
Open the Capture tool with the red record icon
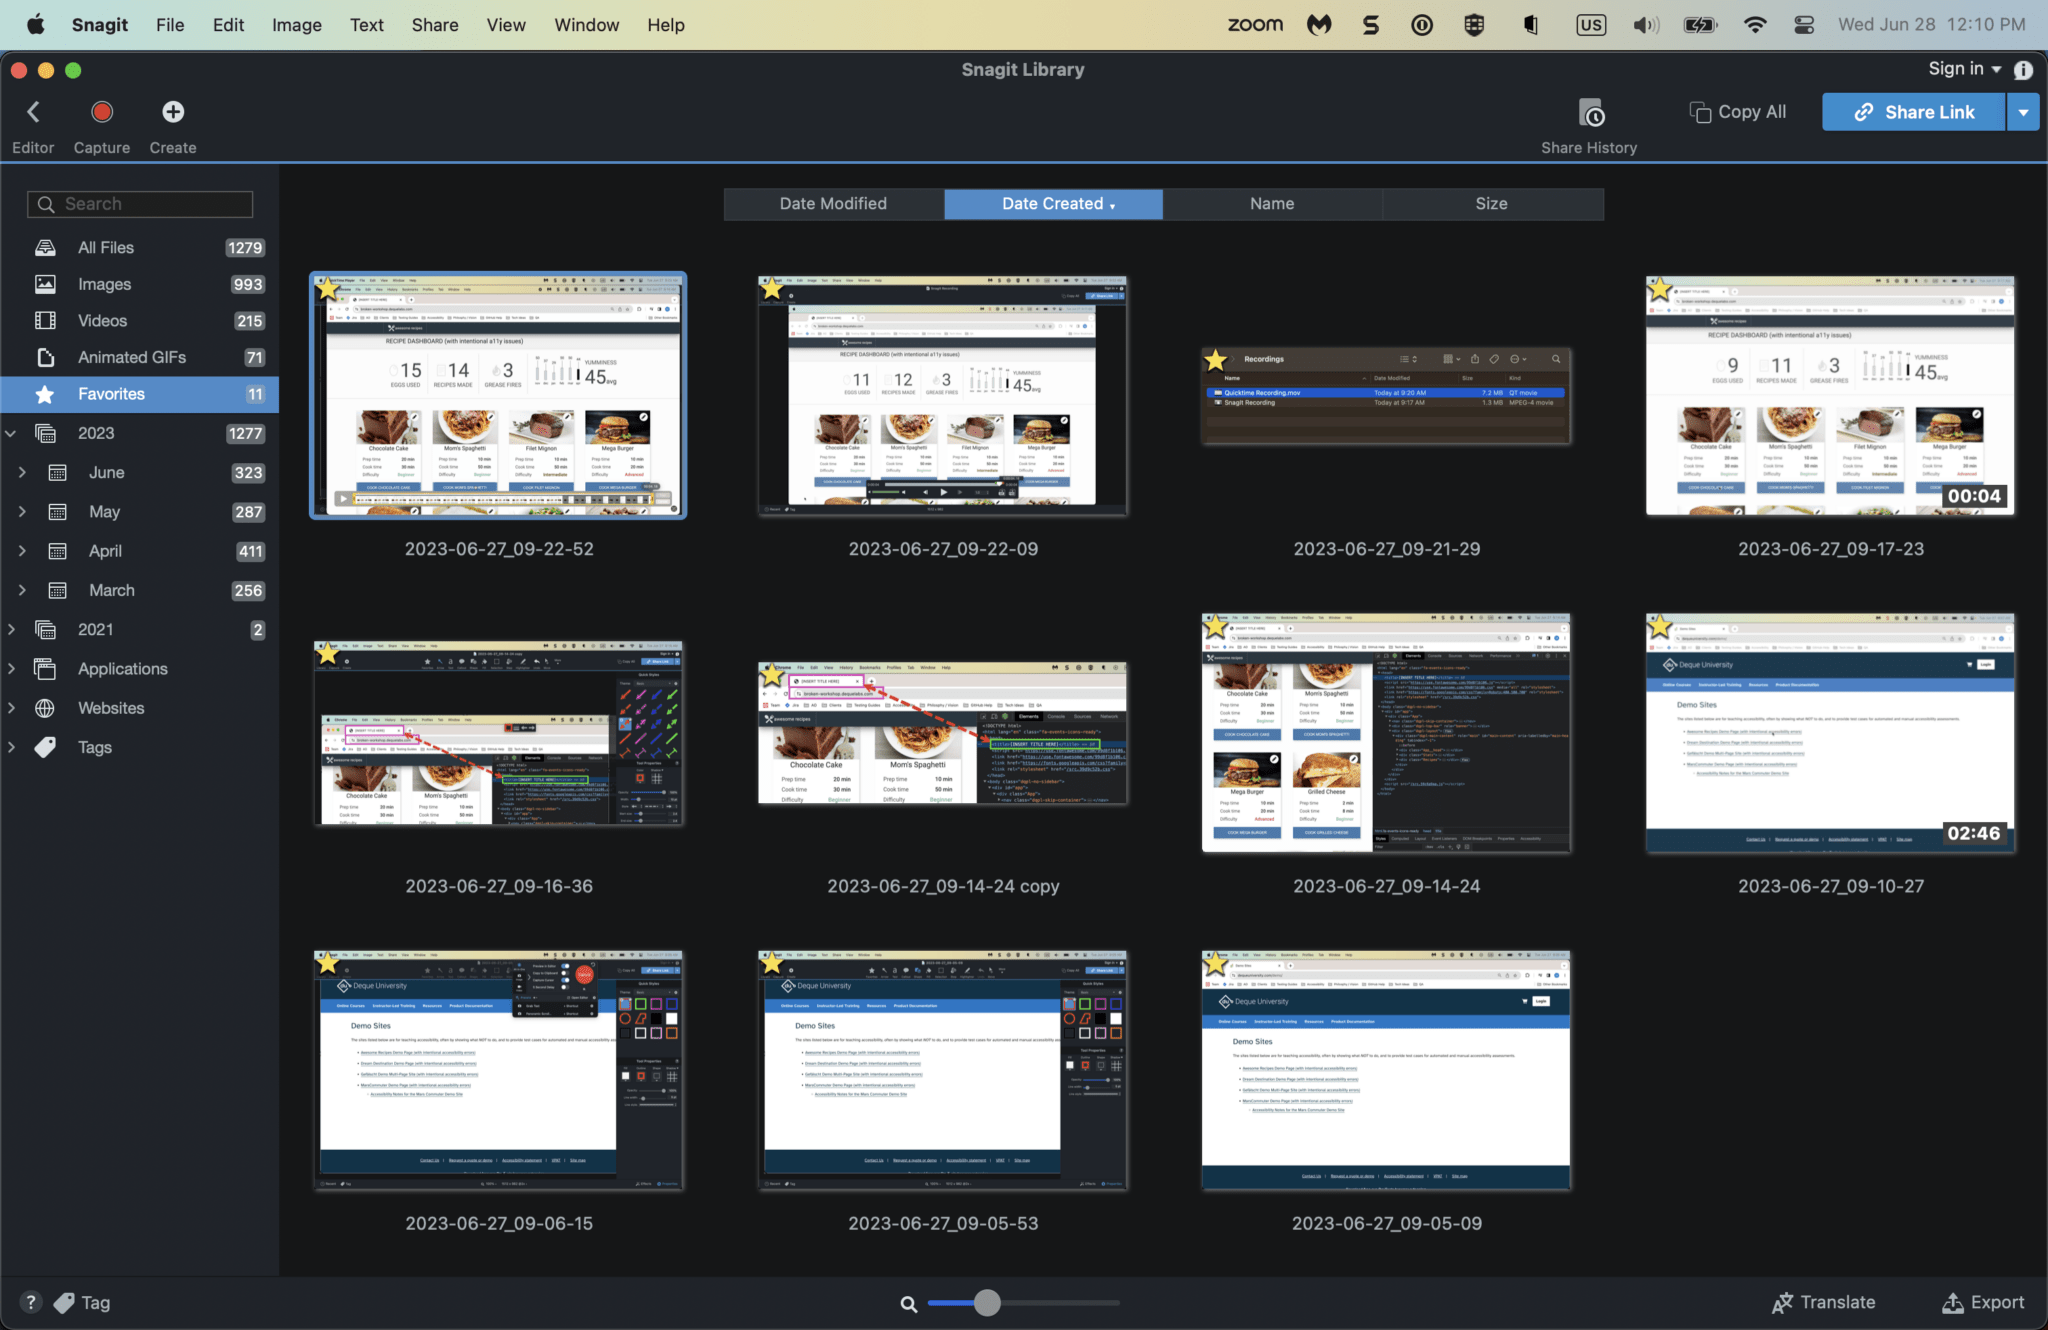[101, 112]
